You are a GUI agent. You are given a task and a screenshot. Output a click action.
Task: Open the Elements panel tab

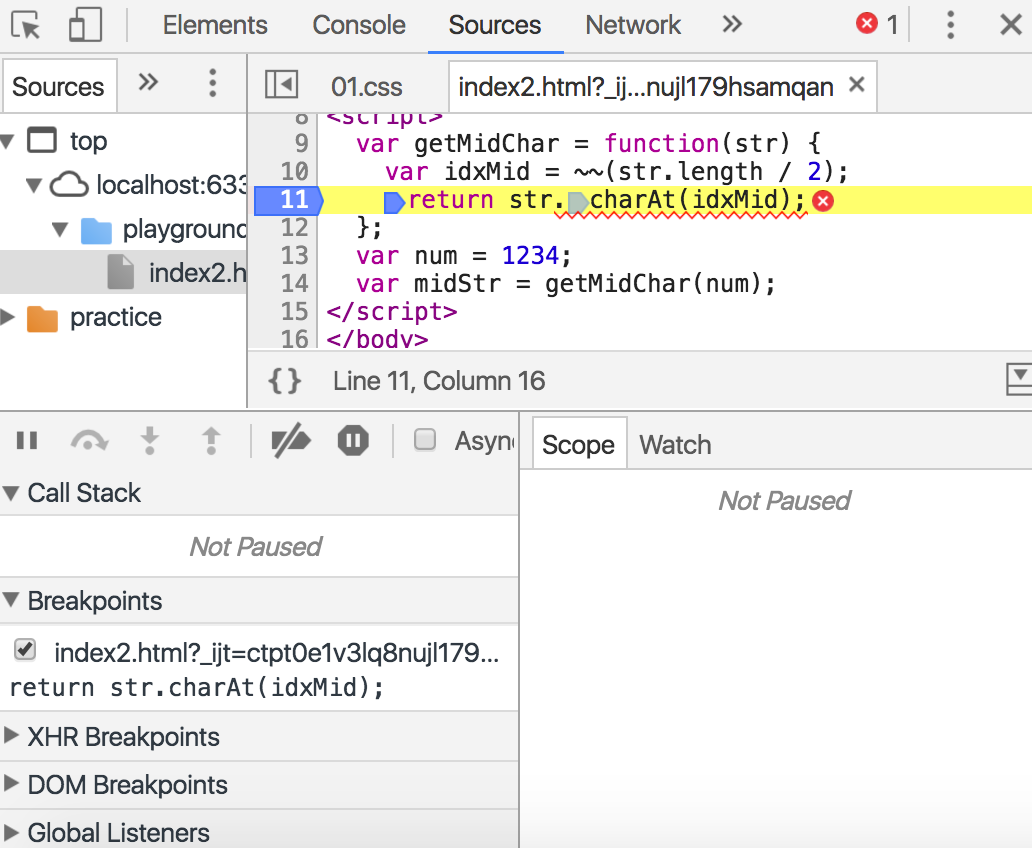click(215, 25)
